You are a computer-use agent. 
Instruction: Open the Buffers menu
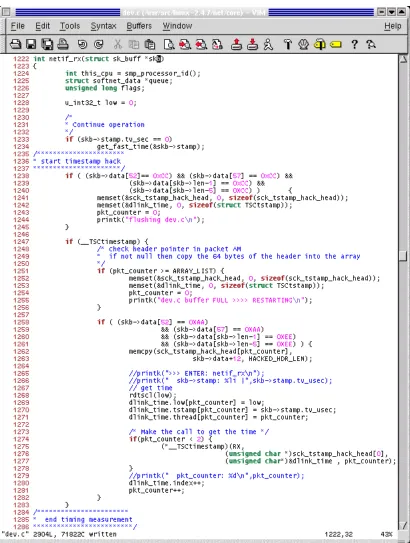139,26
